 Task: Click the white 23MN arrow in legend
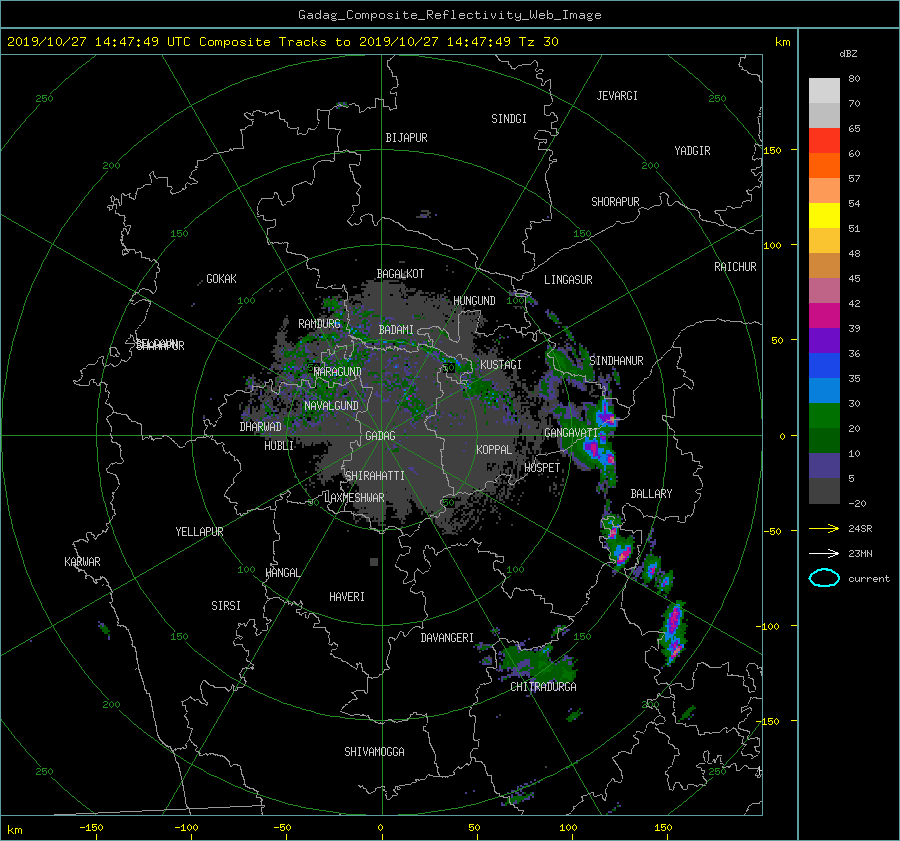tap(824, 554)
